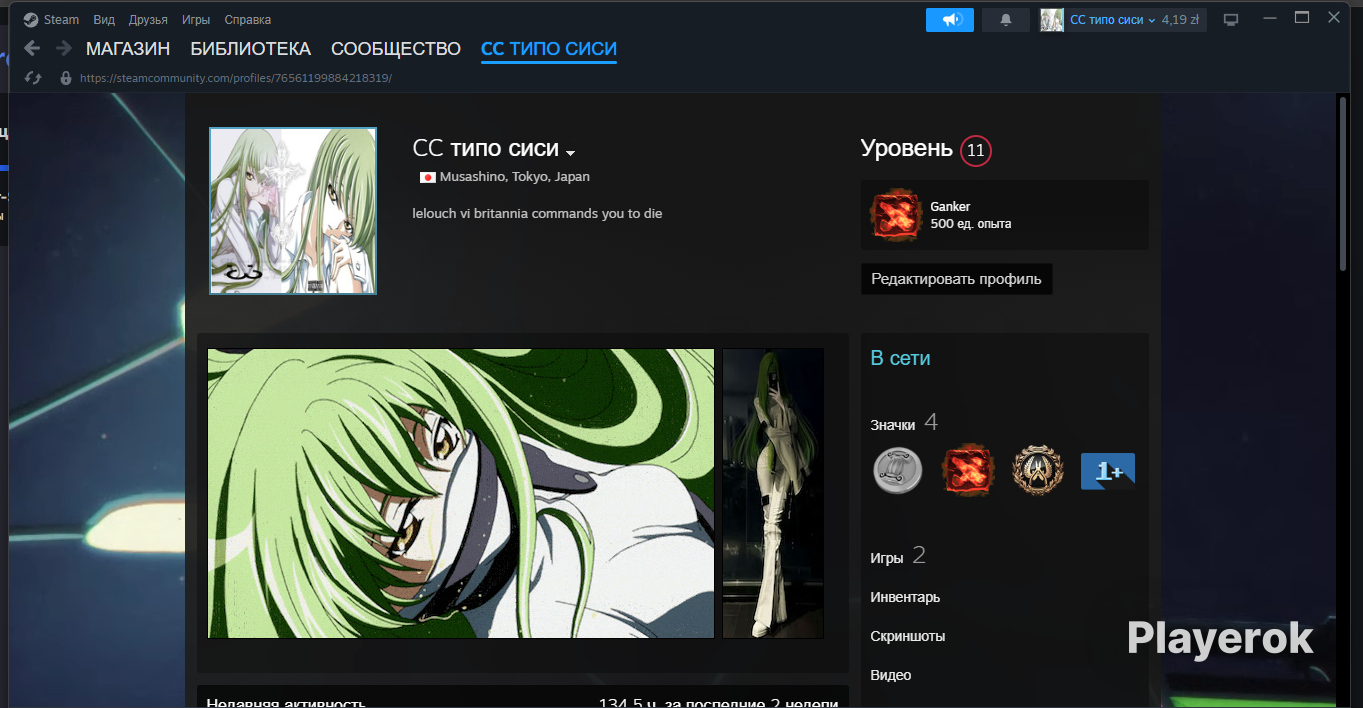
Task: Go forward with the right arrow
Action: [64, 48]
